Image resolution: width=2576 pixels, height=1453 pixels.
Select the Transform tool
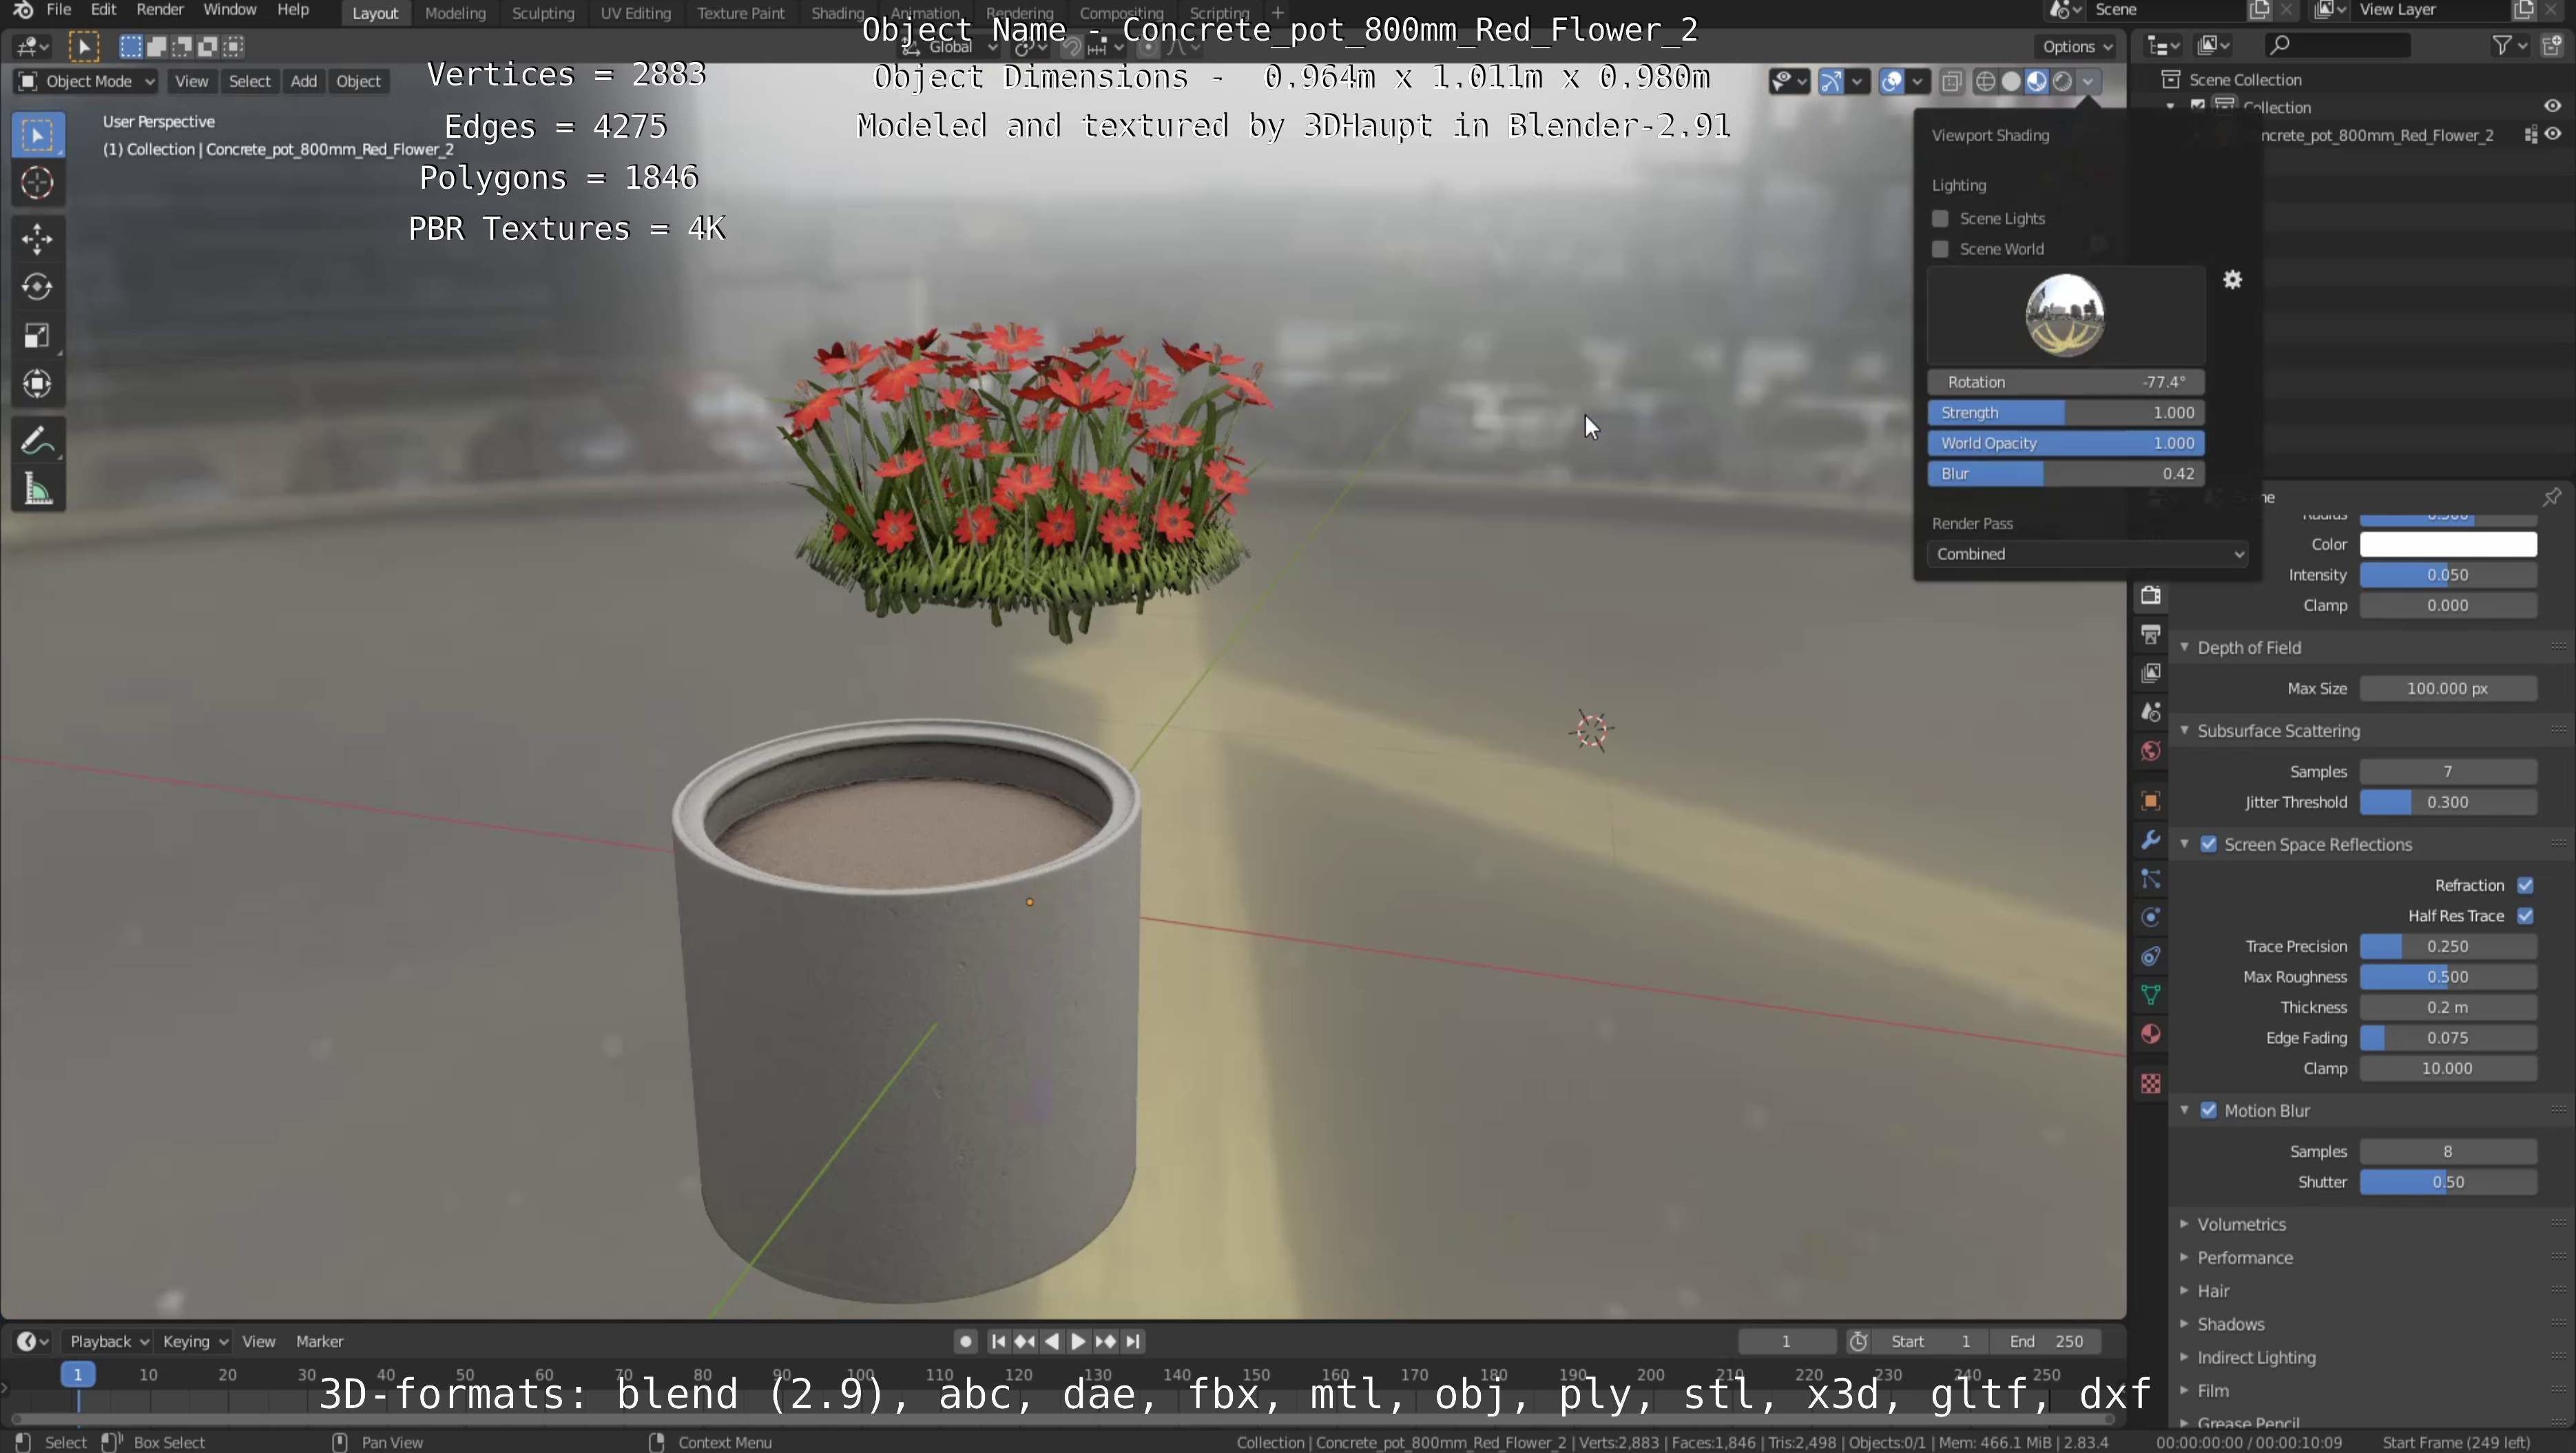pos(37,384)
